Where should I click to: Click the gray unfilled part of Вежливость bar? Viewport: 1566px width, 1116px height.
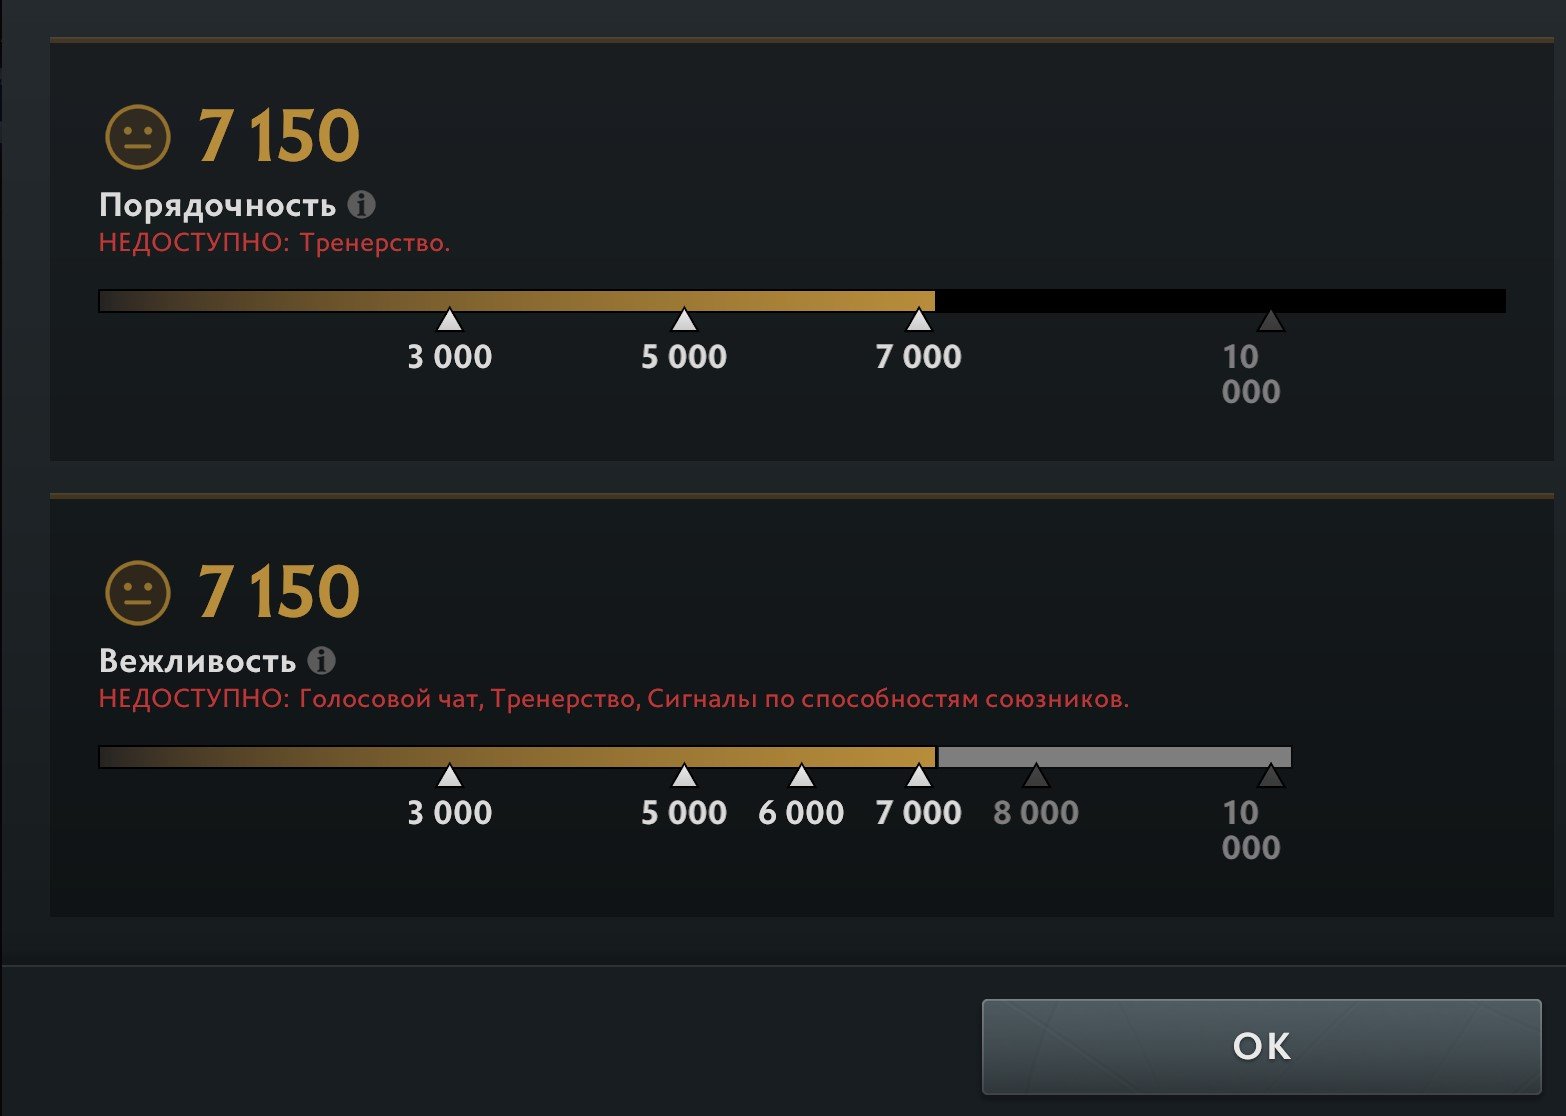(1114, 757)
